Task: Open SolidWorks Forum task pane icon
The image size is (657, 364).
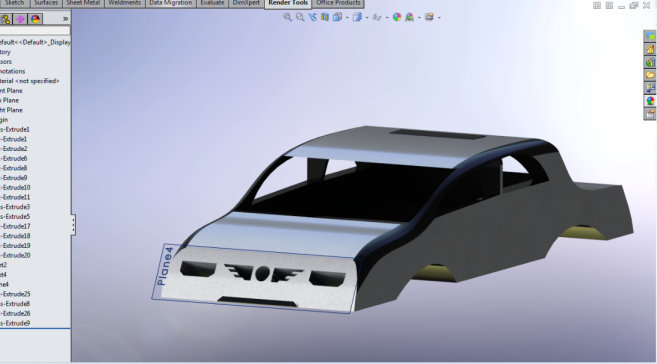Action: (x=650, y=36)
